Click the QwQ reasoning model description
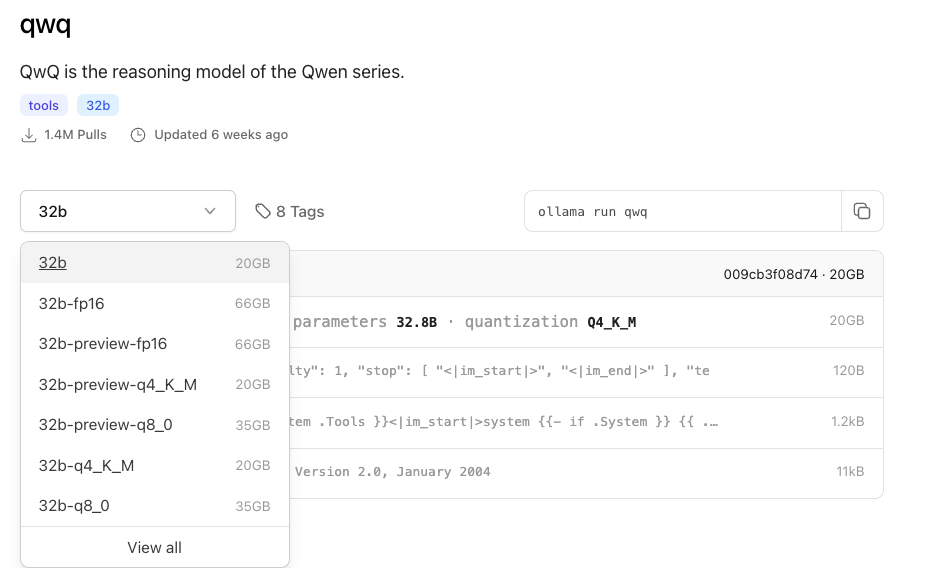 pos(212,72)
